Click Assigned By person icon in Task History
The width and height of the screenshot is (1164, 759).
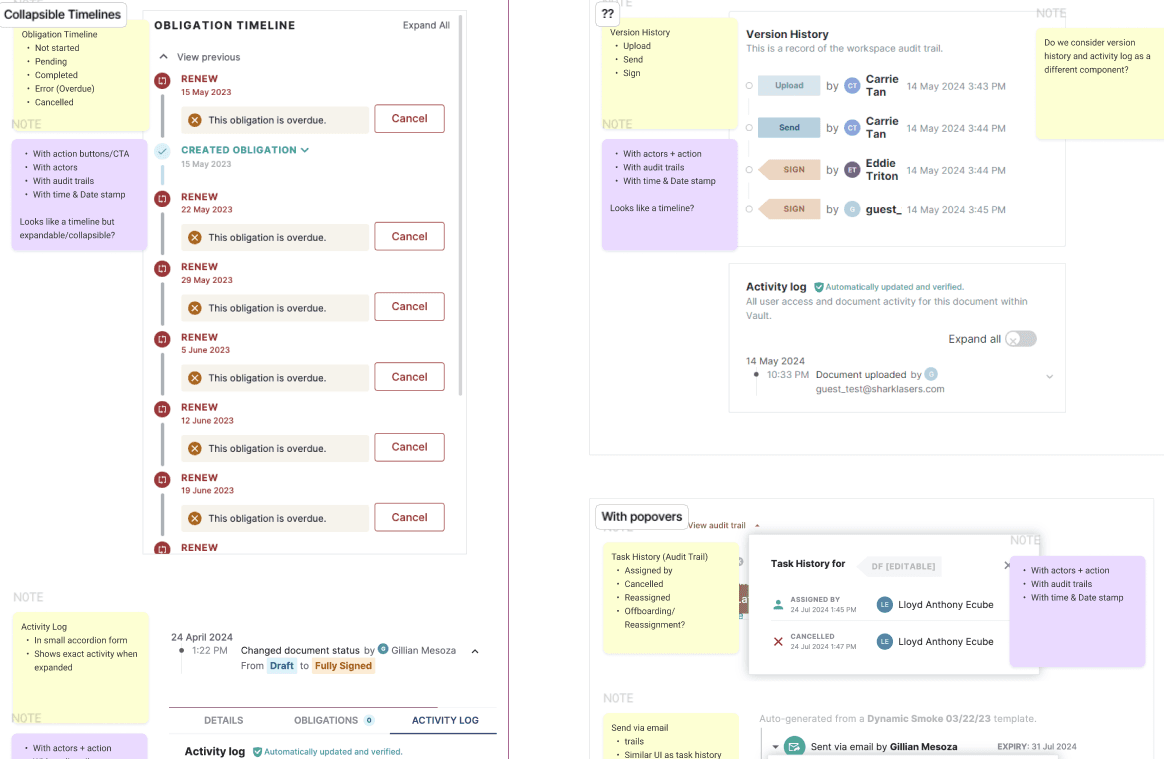click(778, 605)
